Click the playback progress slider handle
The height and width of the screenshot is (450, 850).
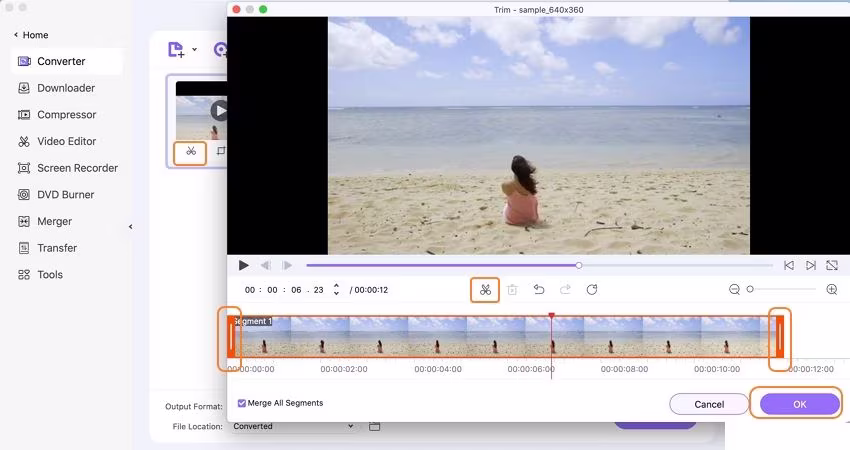579,265
